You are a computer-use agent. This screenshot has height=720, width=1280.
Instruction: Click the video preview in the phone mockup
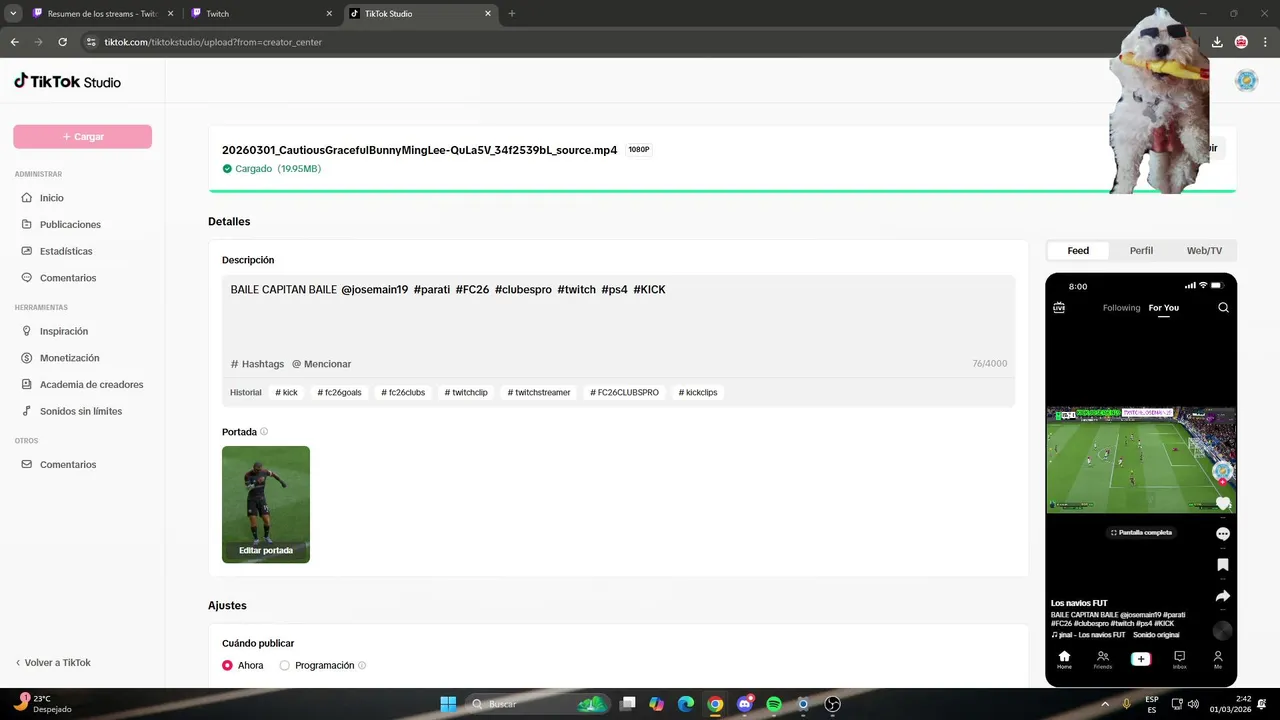1141,460
